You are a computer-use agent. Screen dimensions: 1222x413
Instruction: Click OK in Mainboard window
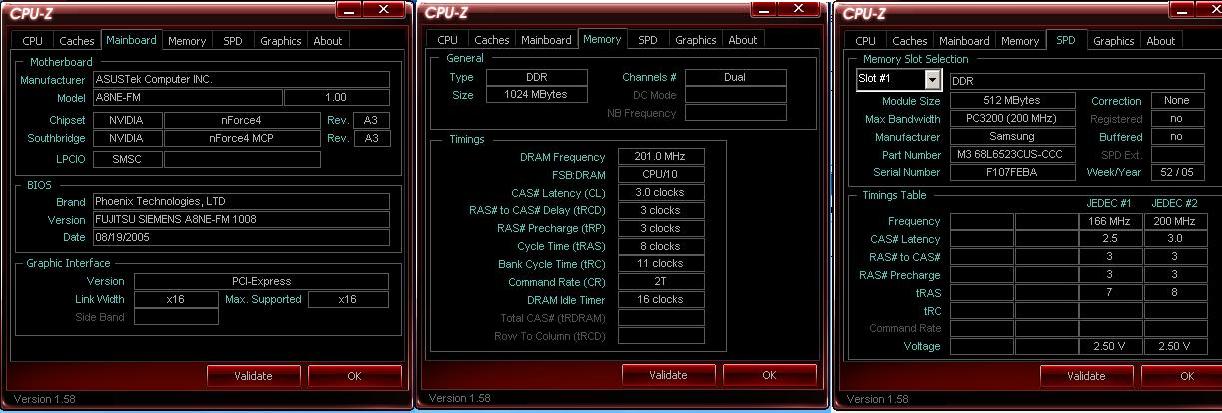354,376
